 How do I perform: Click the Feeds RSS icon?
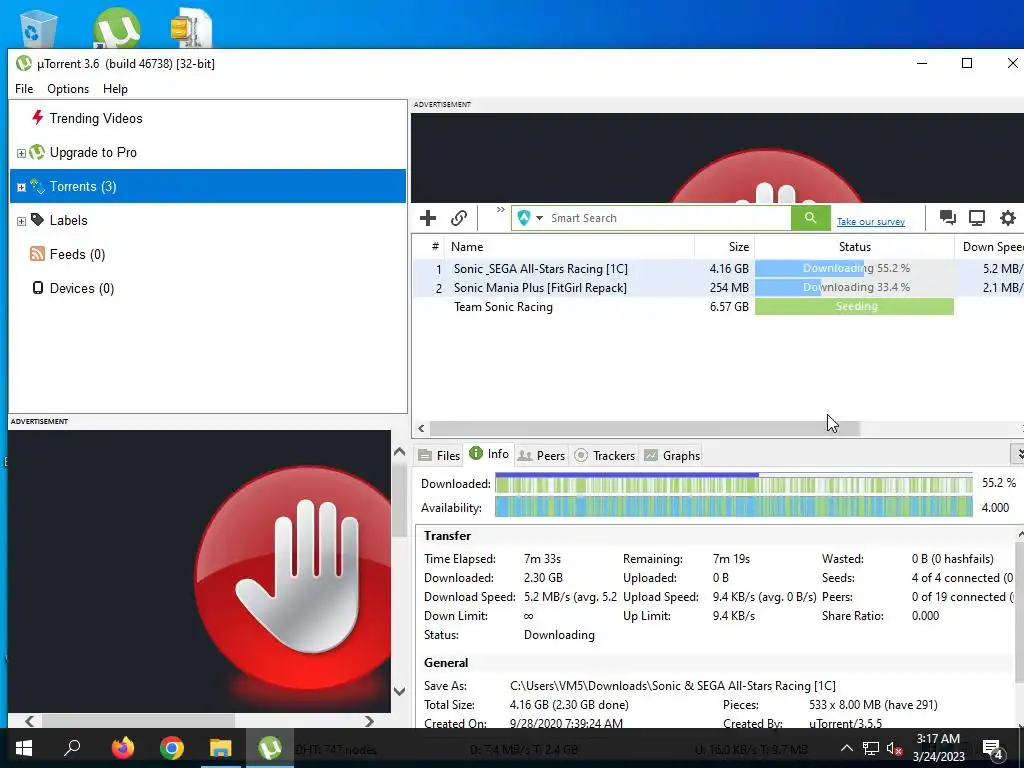[x=37, y=253]
